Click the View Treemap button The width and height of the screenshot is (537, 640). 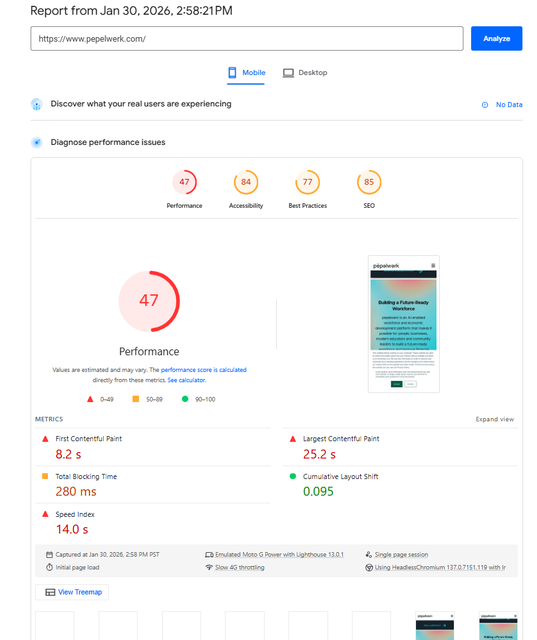click(72, 592)
